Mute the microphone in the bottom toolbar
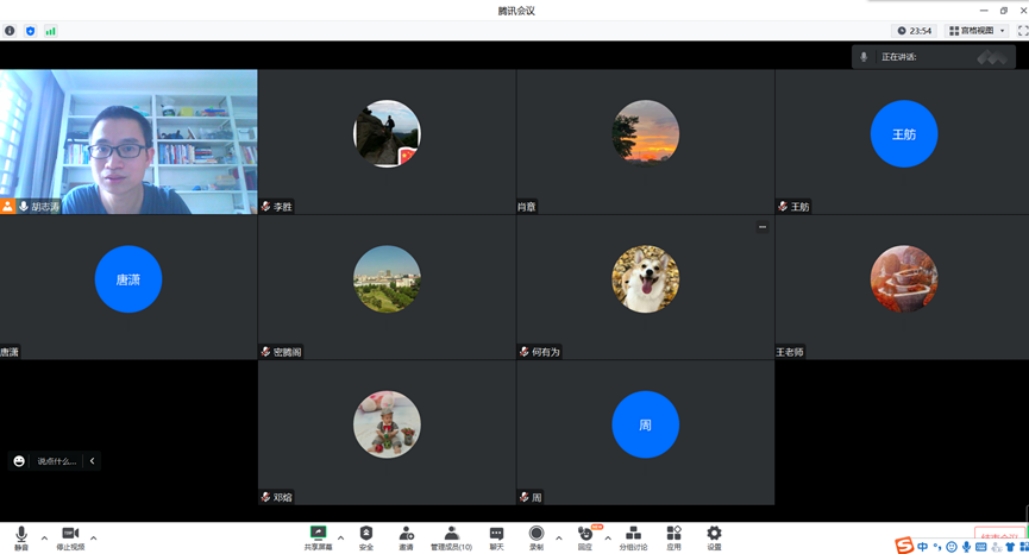1029x555 pixels. [21, 536]
